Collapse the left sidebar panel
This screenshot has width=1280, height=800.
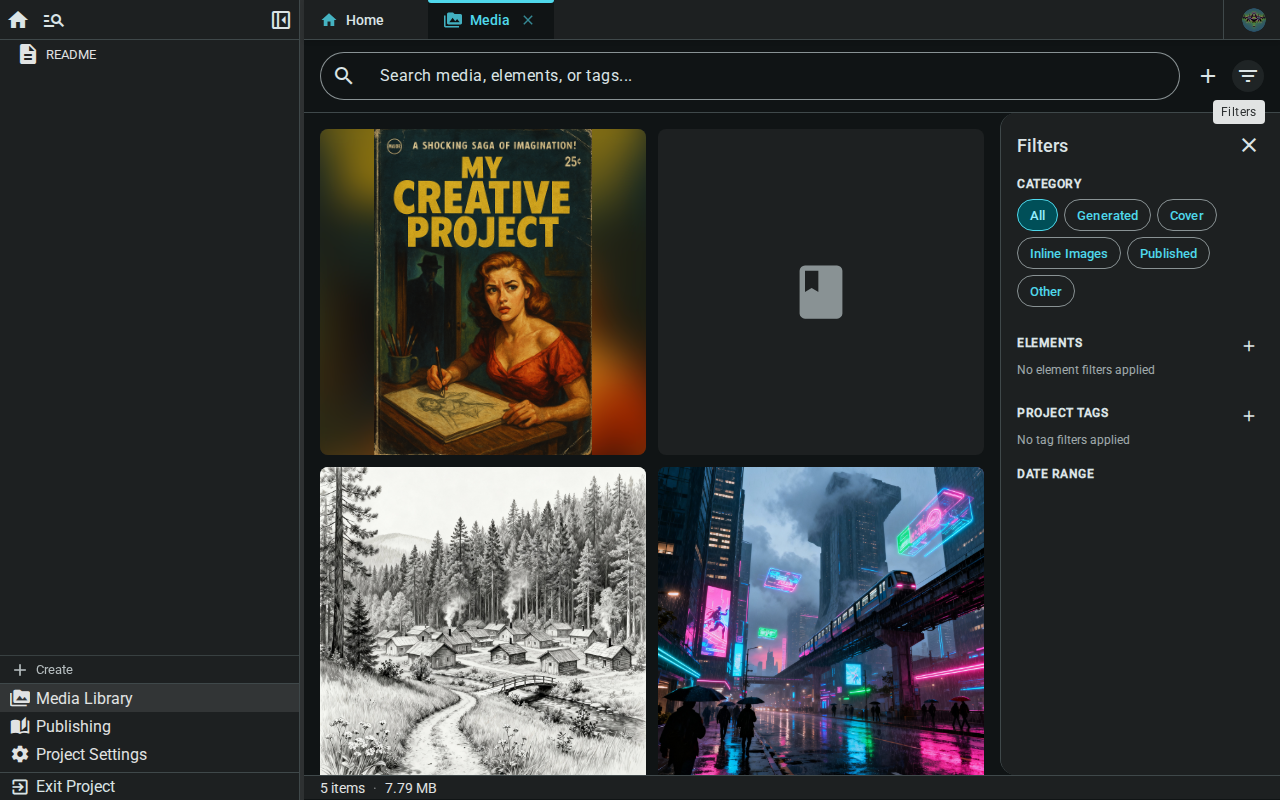click(x=281, y=20)
